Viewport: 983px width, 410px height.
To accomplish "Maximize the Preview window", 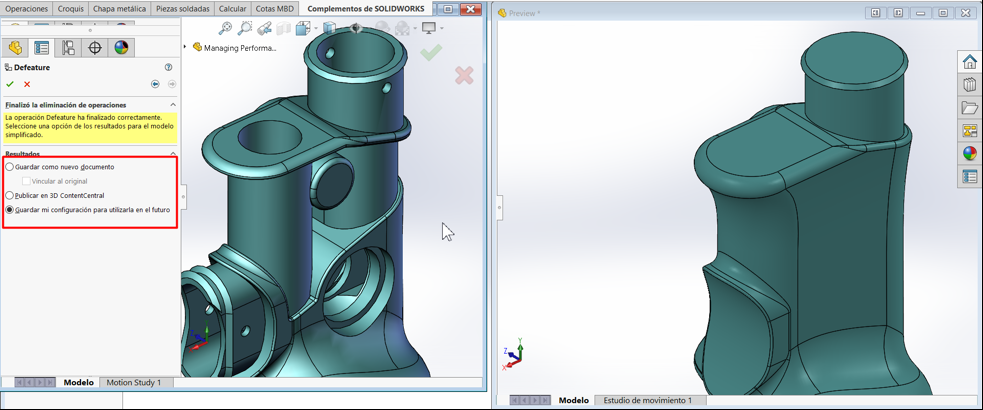I will coord(942,13).
